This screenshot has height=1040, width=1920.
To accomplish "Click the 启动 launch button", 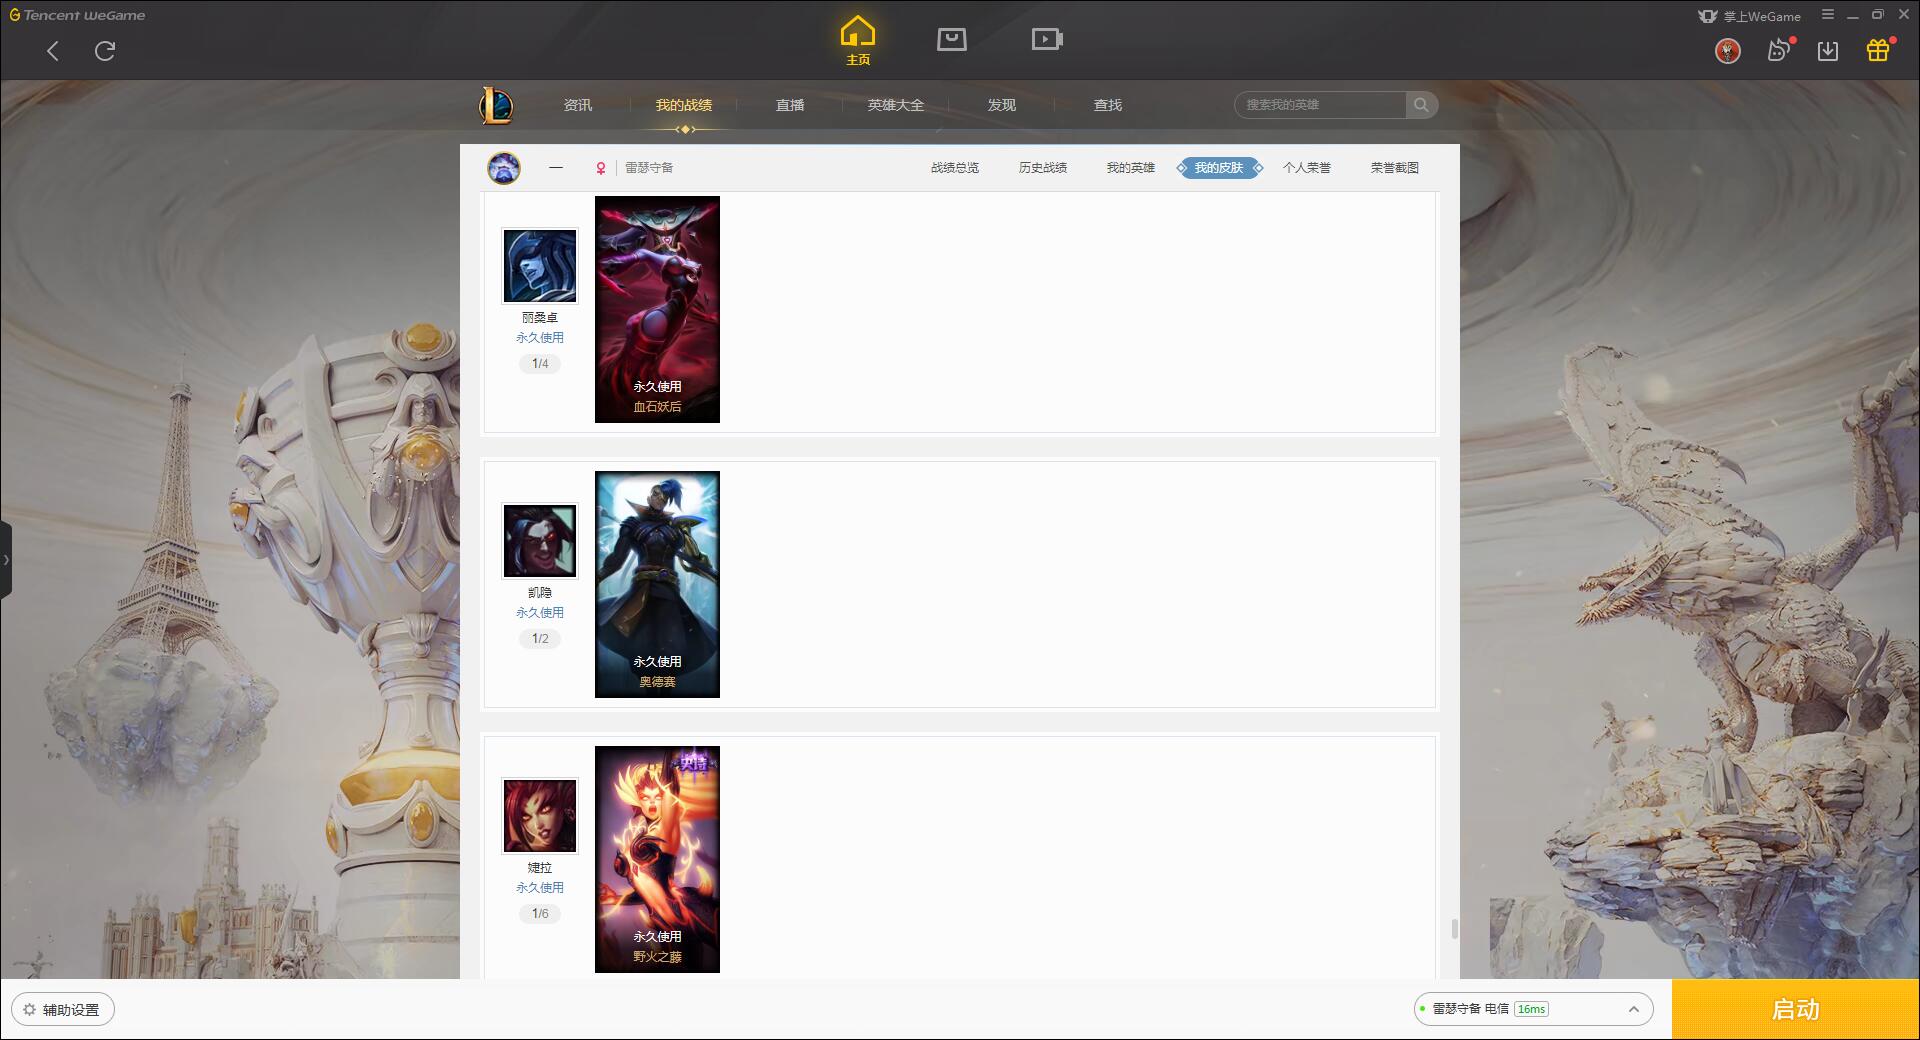I will pos(1796,1010).
